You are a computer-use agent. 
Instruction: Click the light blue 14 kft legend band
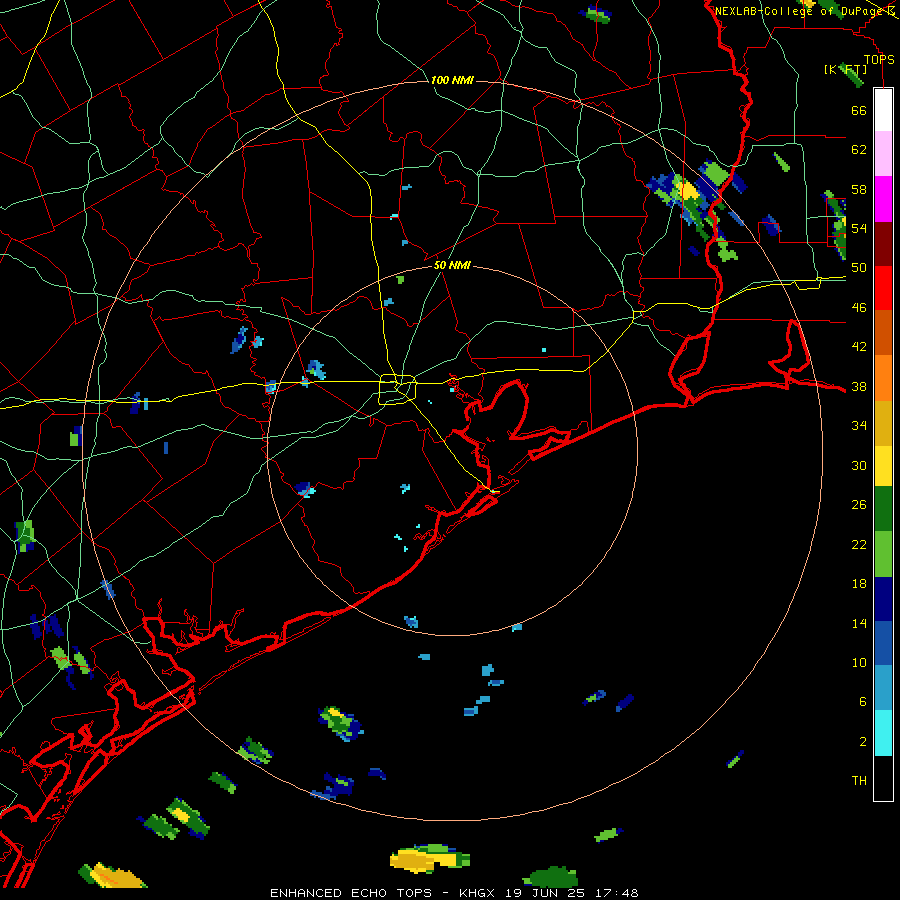pyautogui.click(x=883, y=687)
